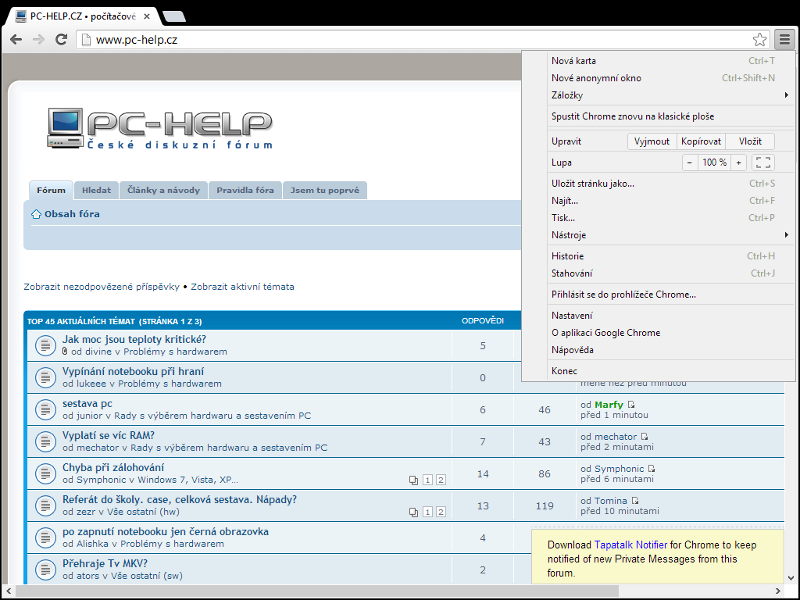
Task: Click the PC-HELP logo image
Action: (160, 128)
